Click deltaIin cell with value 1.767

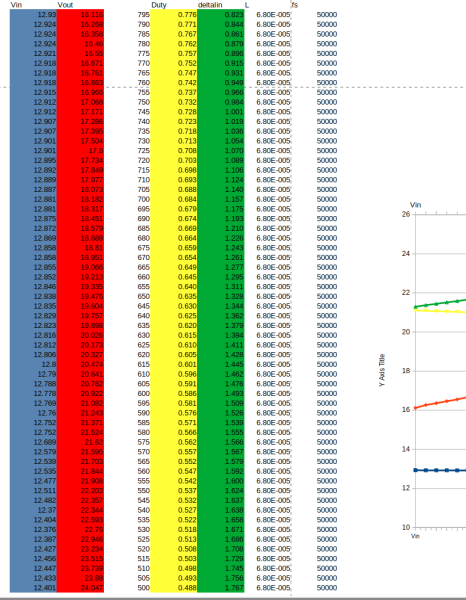point(221,588)
